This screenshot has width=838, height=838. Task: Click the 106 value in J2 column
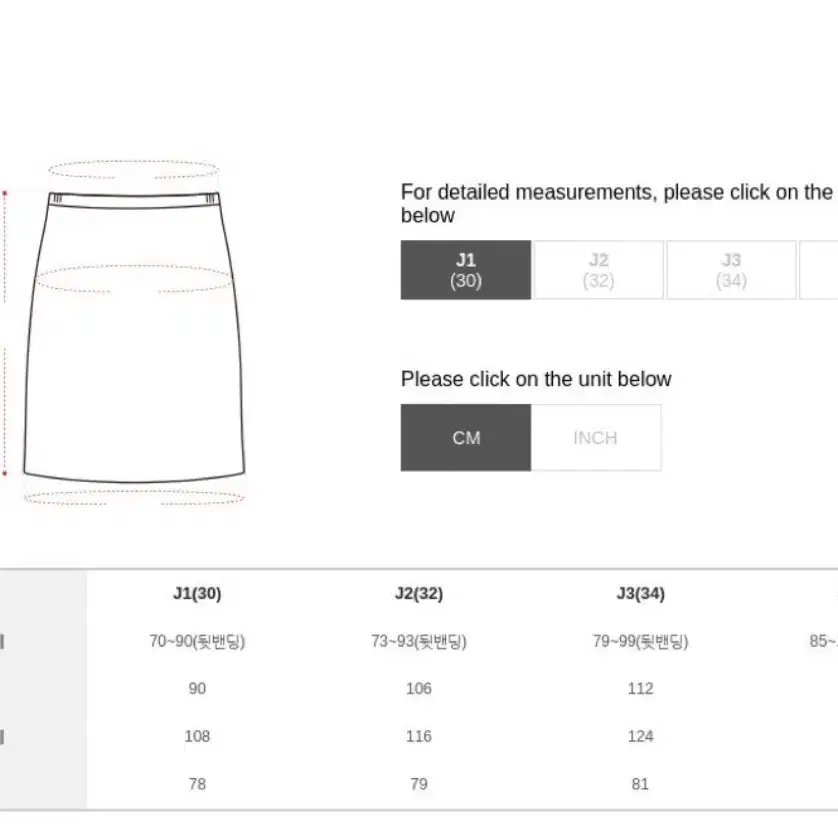pyautogui.click(x=419, y=688)
